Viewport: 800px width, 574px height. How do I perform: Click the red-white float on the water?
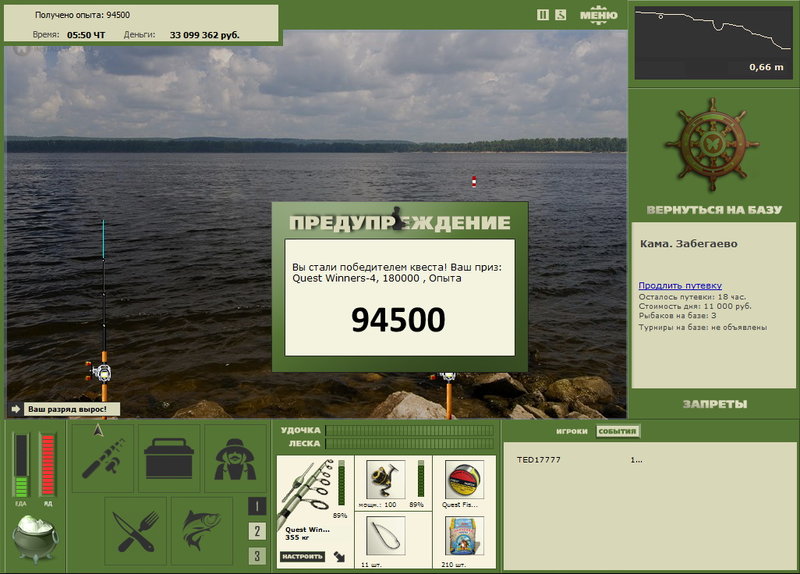tap(474, 181)
